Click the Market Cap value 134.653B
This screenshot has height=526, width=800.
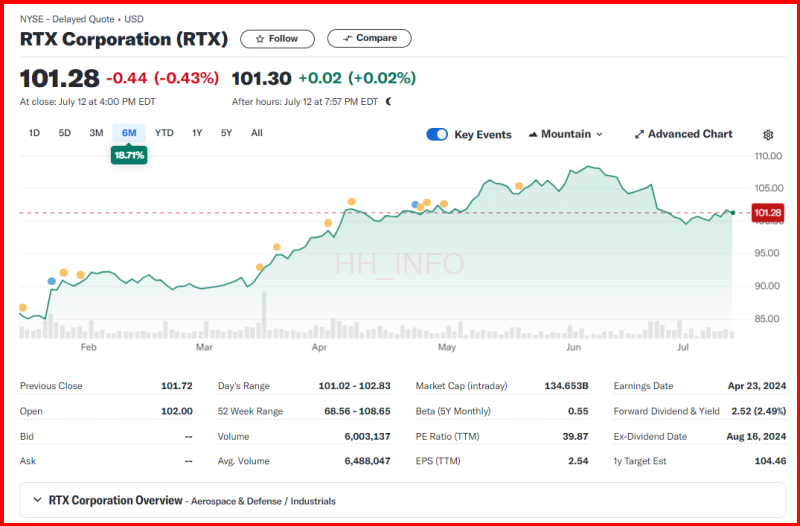coord(566,386)
